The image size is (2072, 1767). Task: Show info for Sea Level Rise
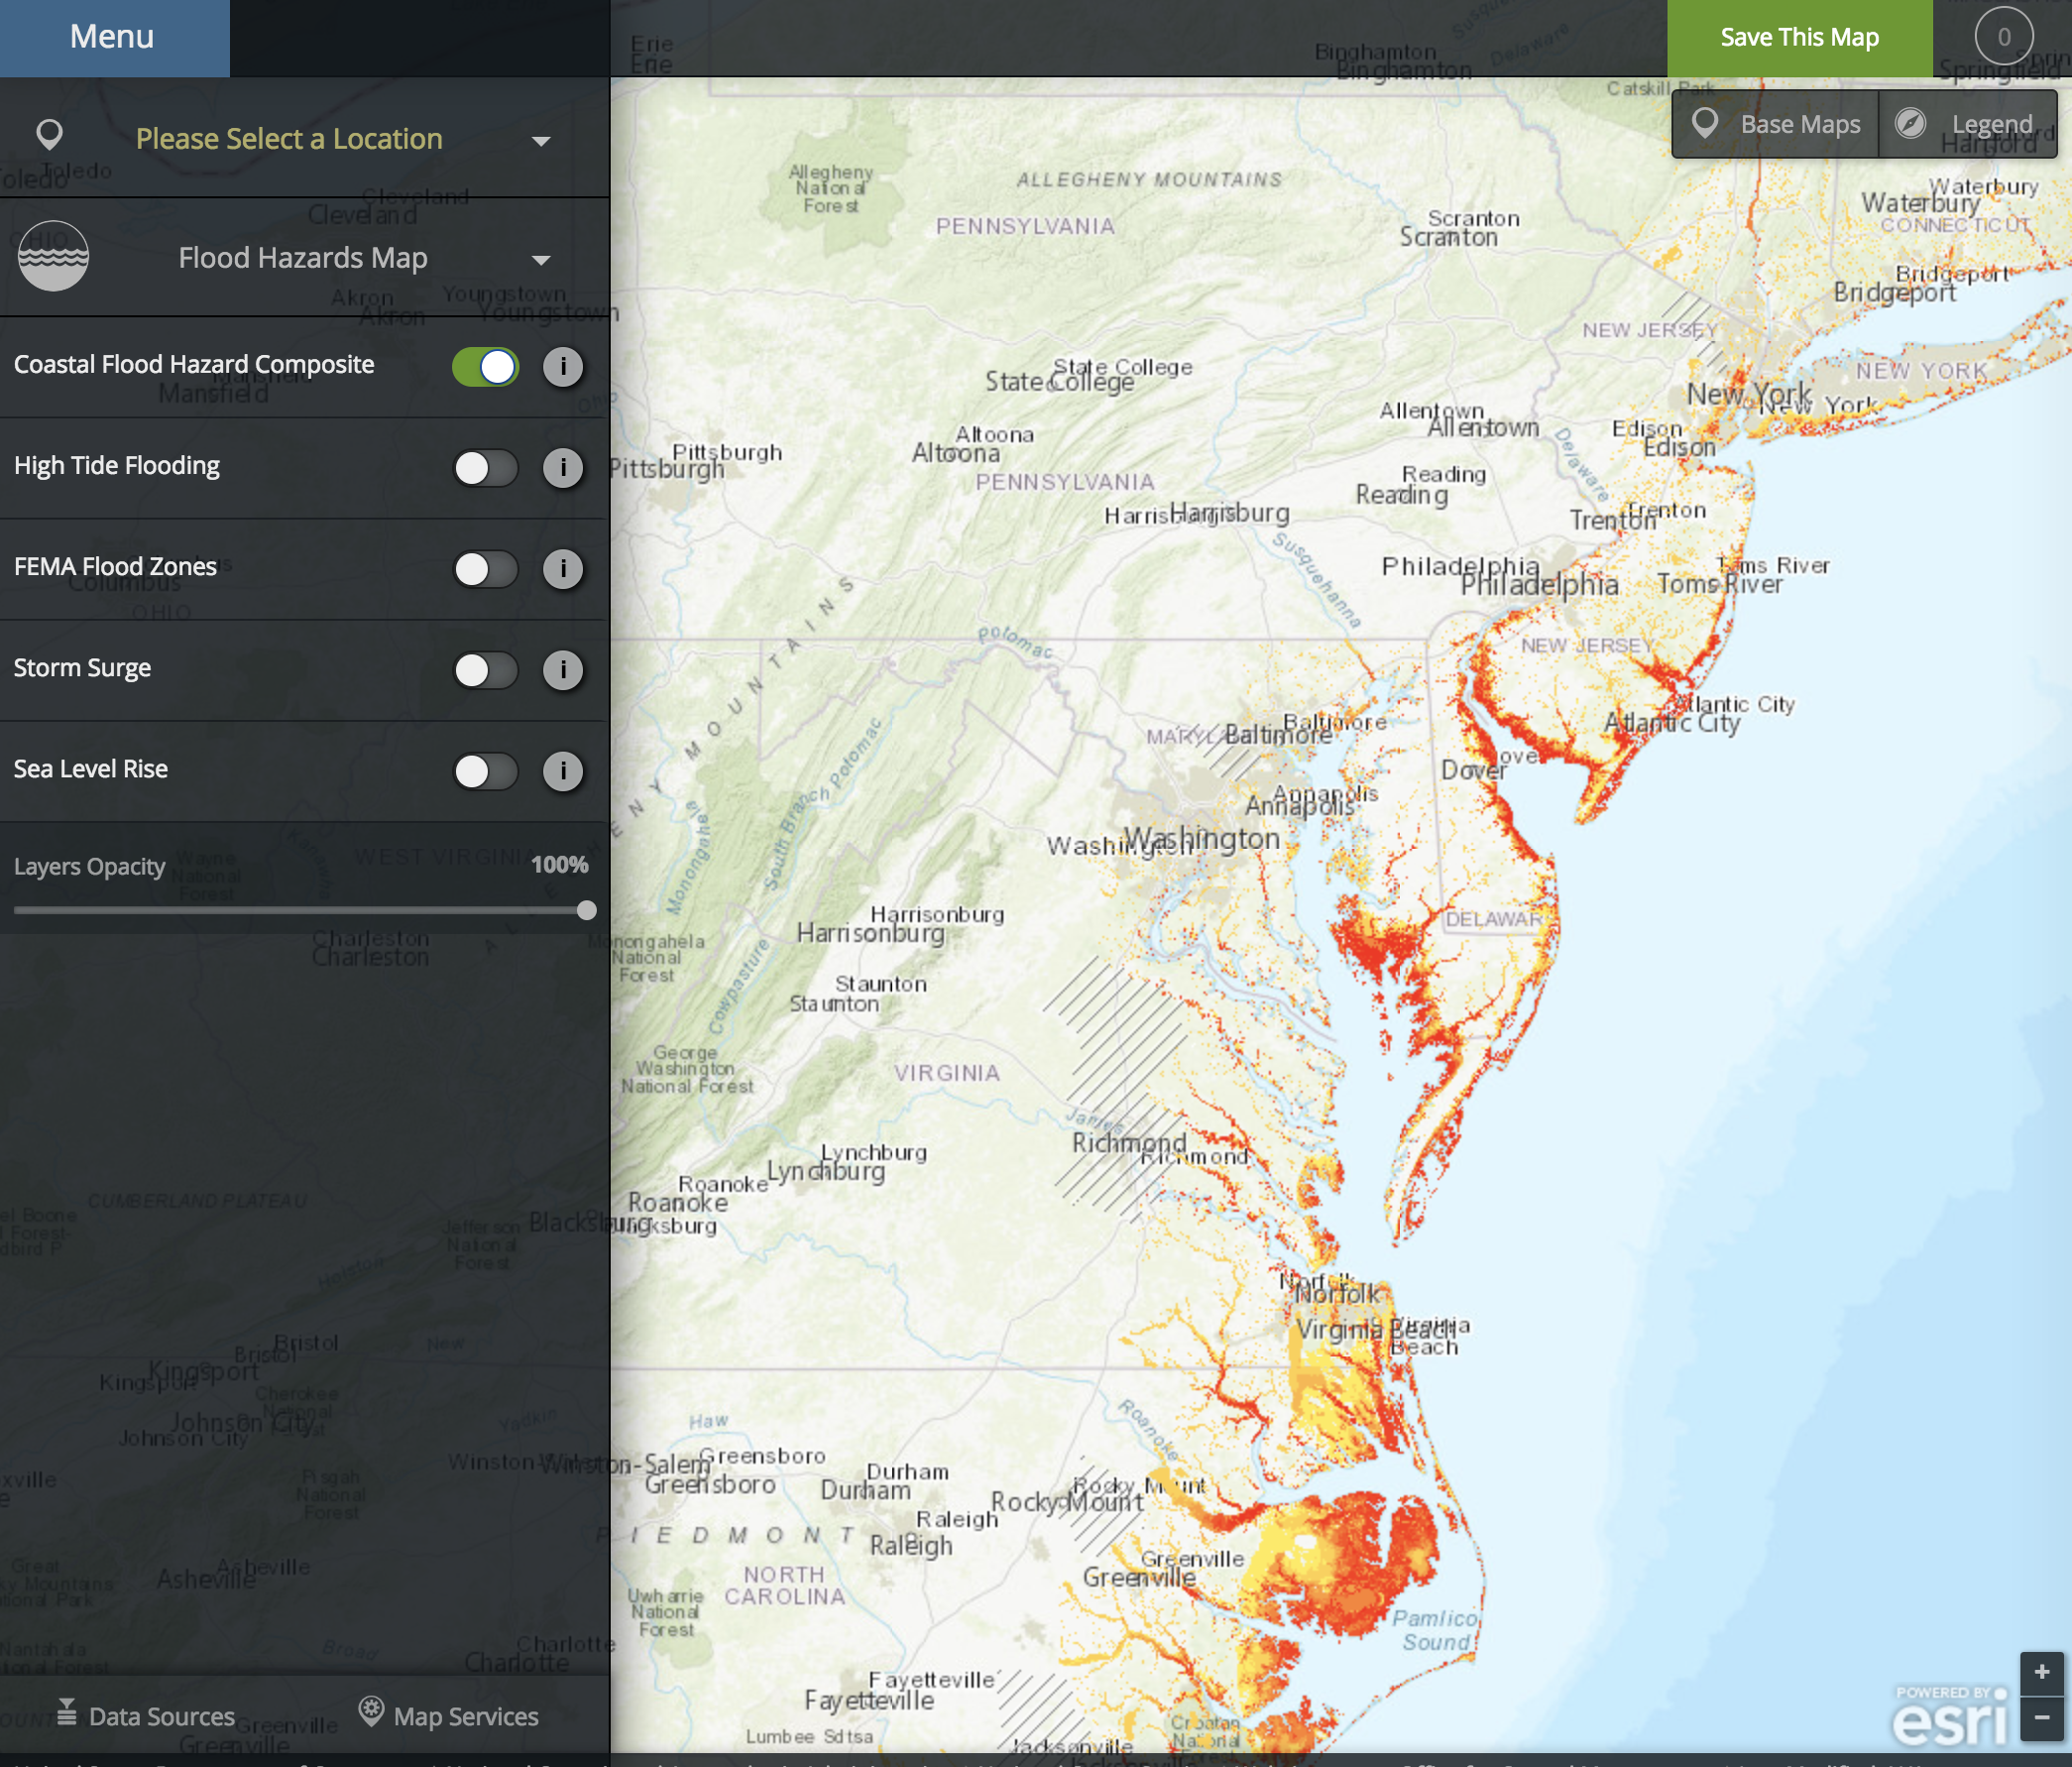[563, 770]
